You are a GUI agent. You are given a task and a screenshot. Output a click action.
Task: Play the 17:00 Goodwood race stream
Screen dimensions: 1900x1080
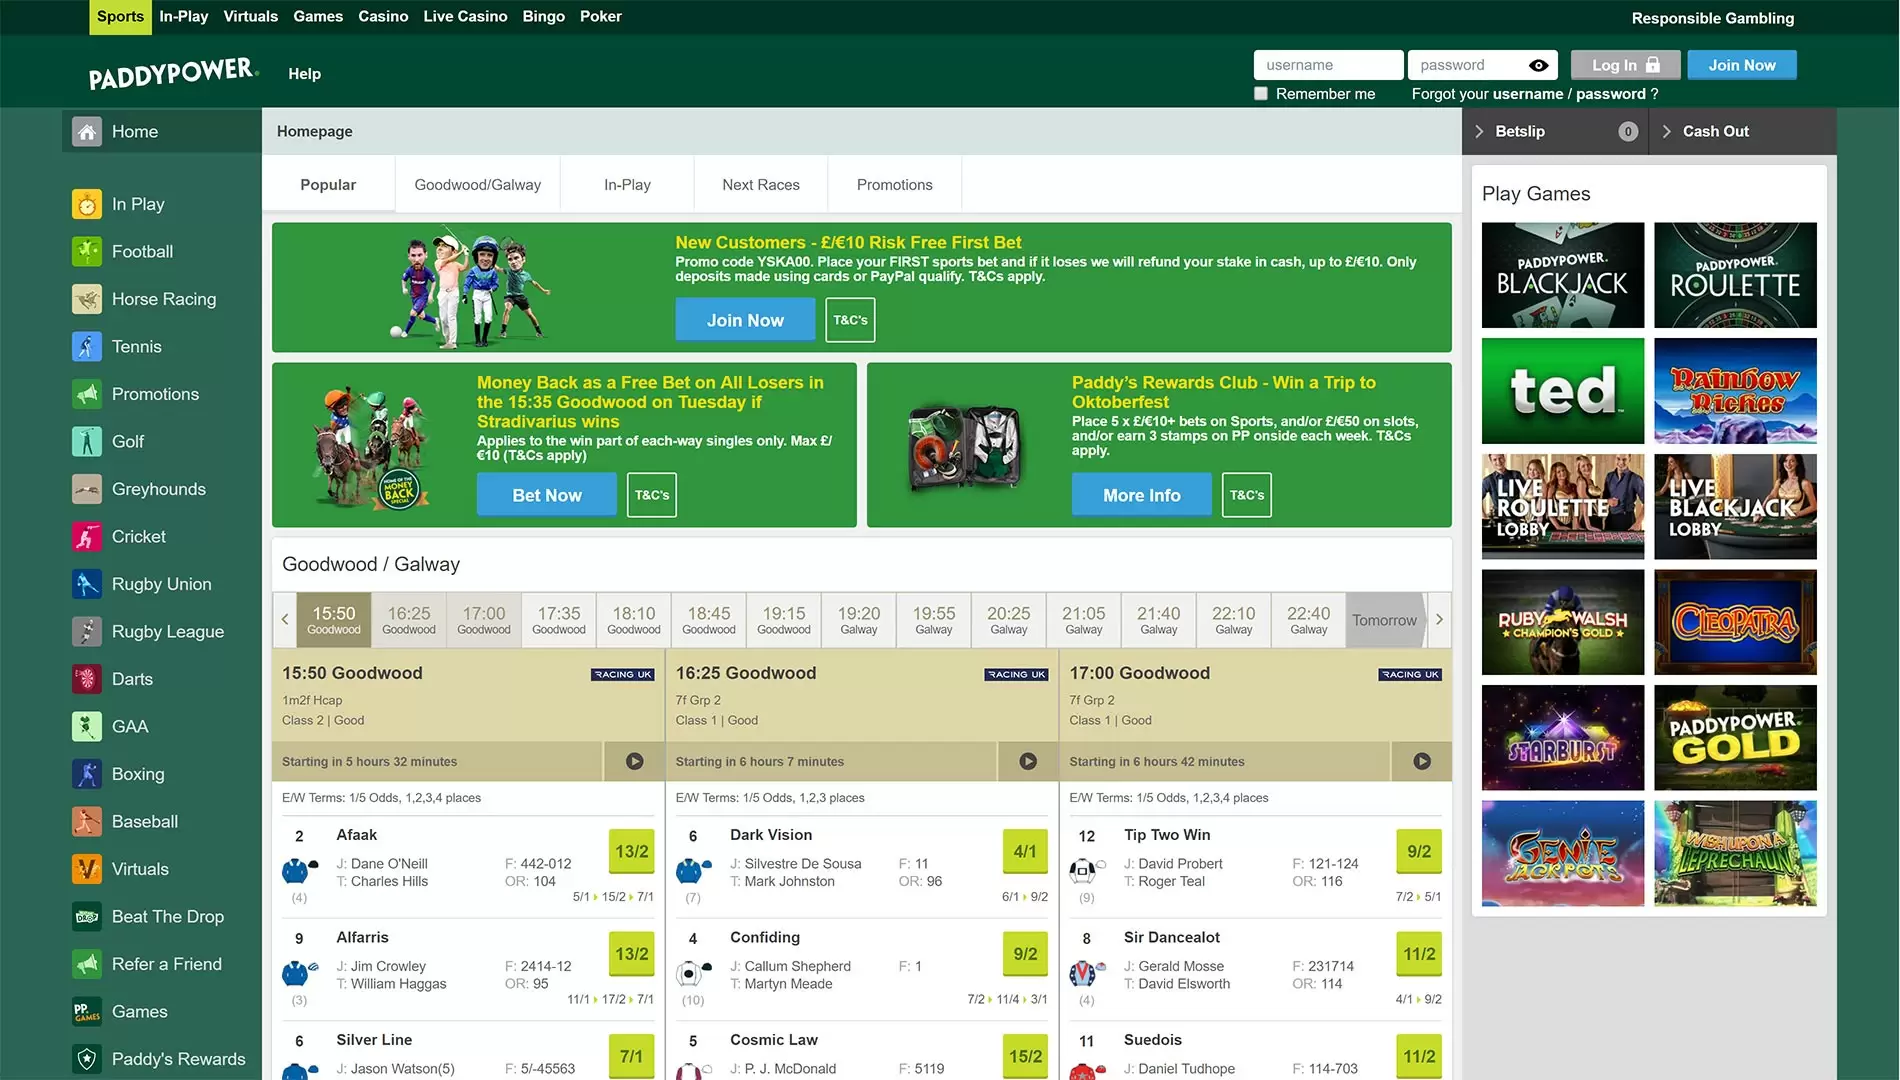pos(1422,762)
